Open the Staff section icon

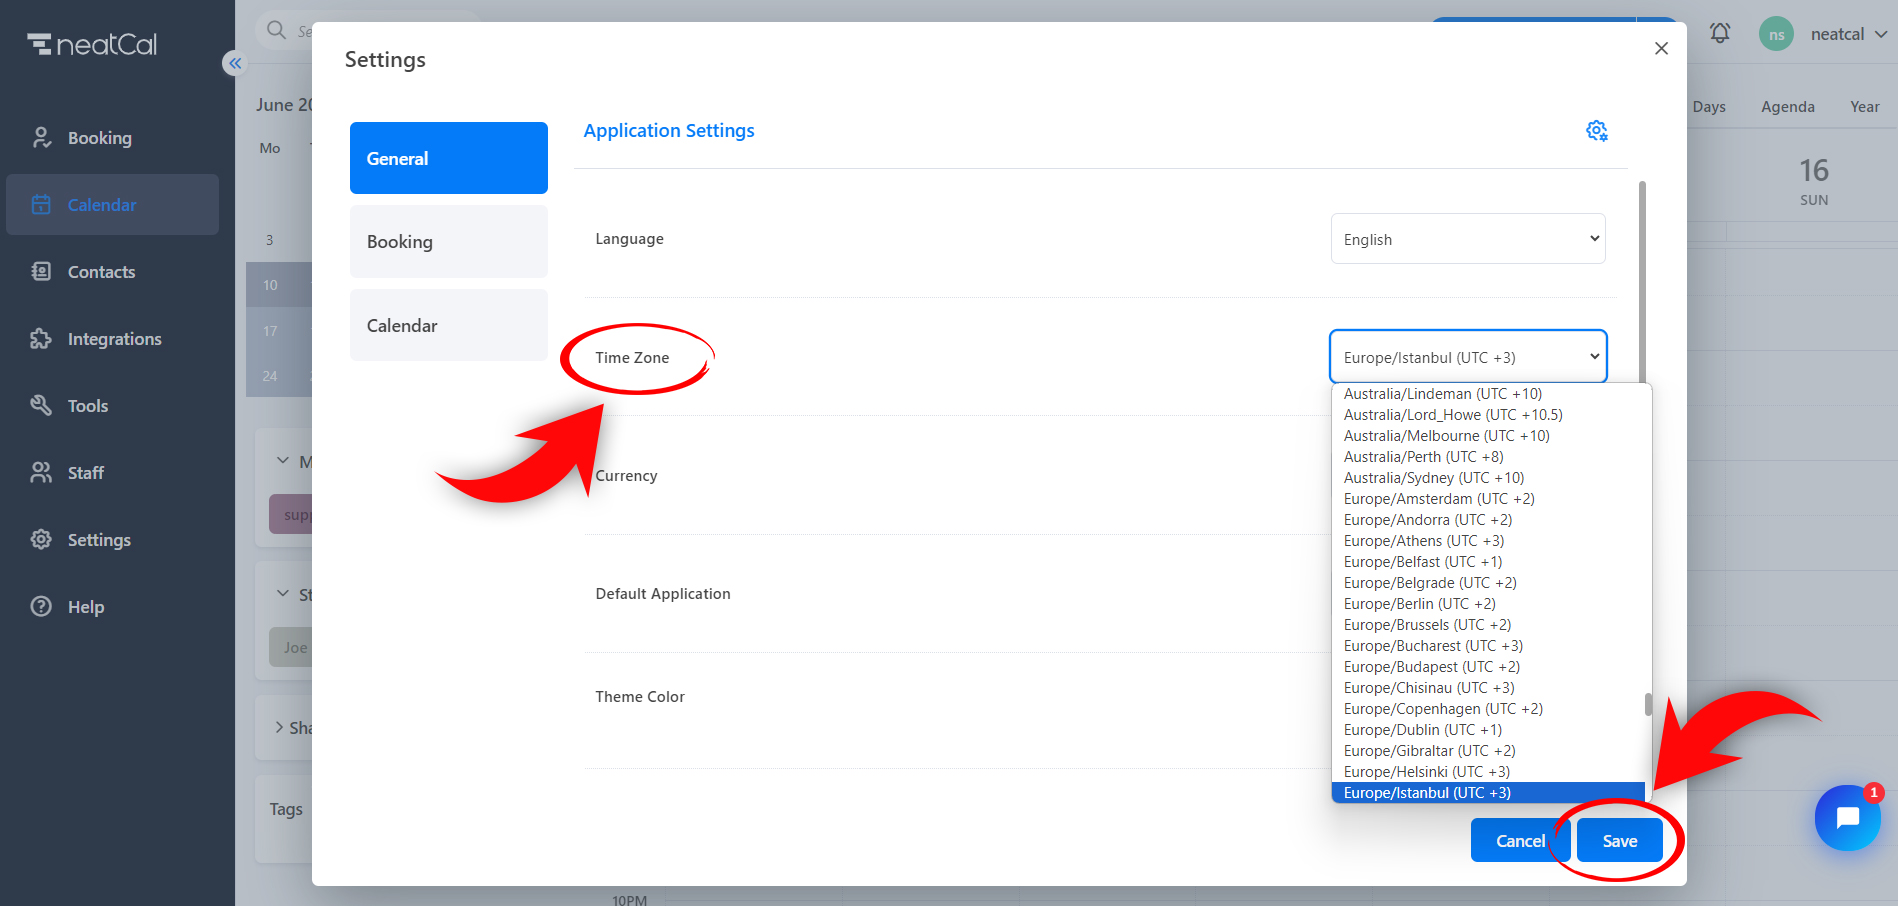pos(41,473)
